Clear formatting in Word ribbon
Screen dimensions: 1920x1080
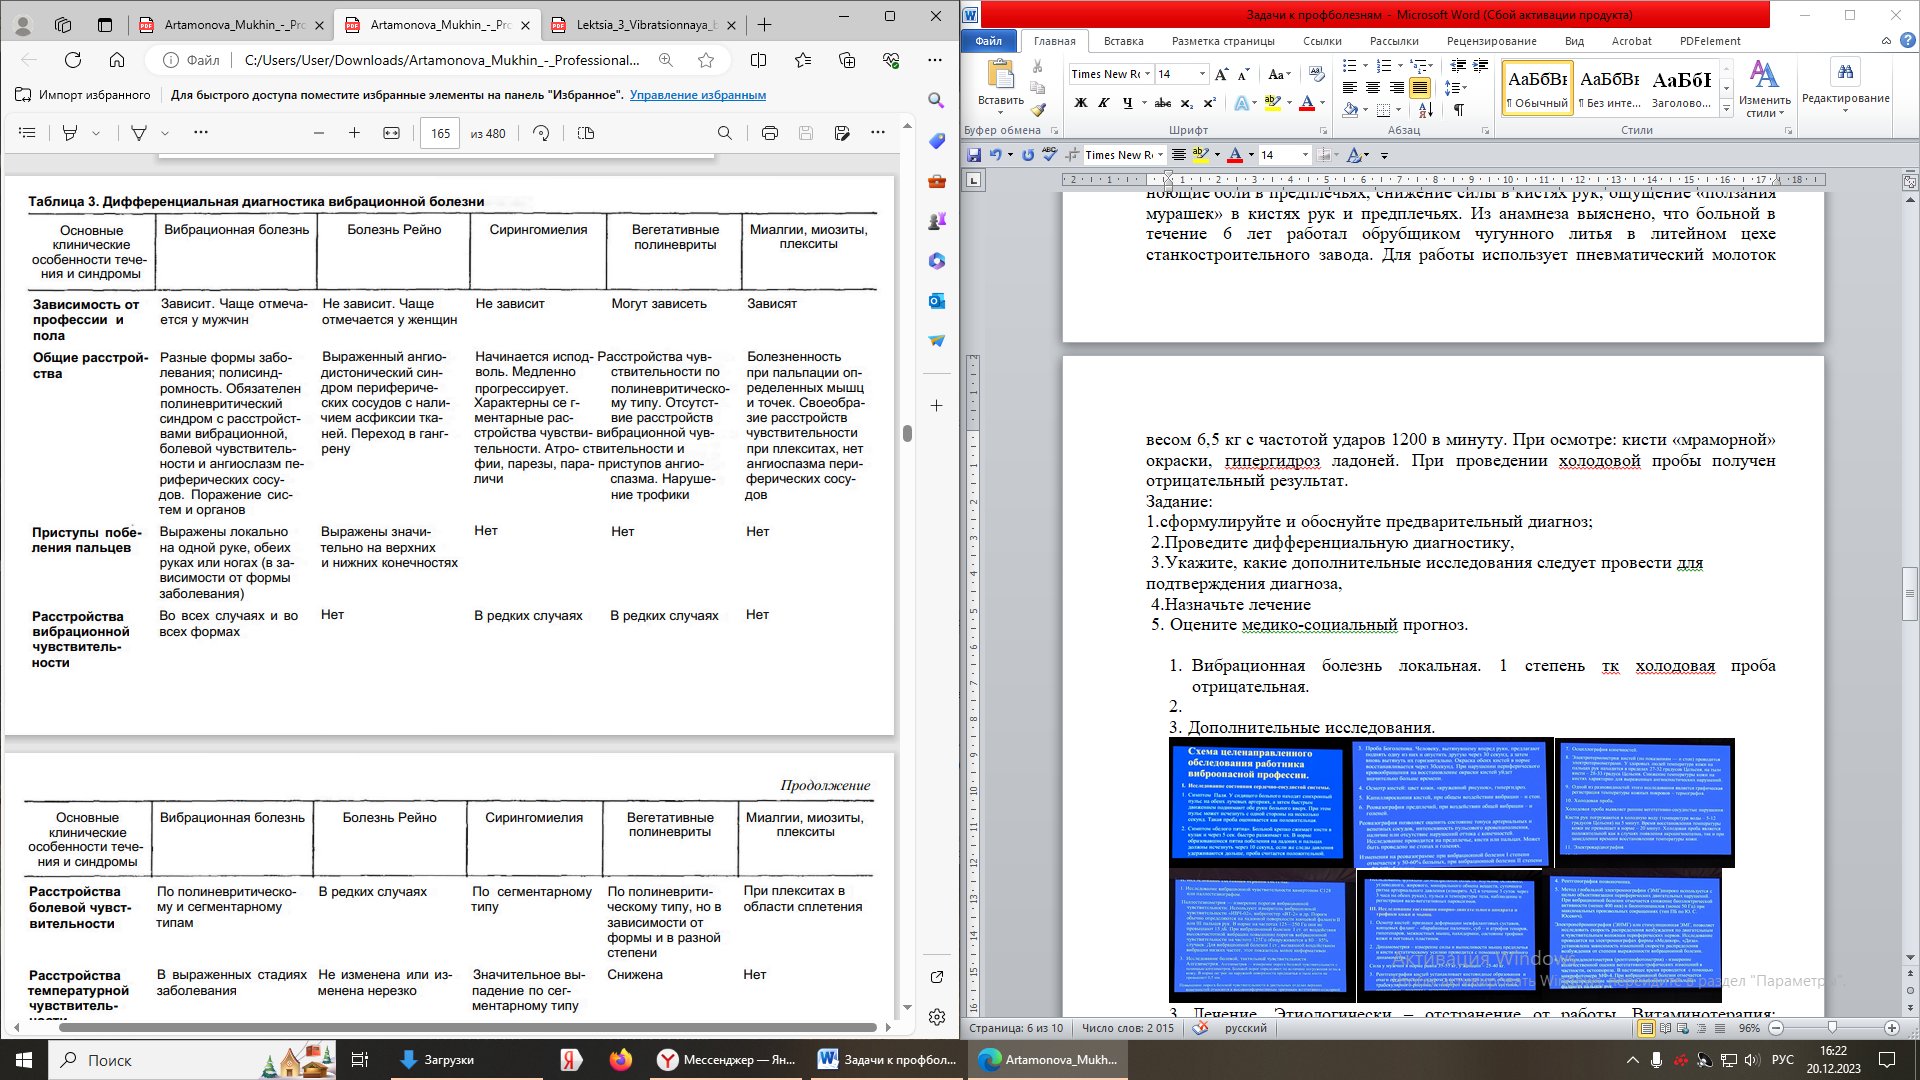(x=1316, y=74)
